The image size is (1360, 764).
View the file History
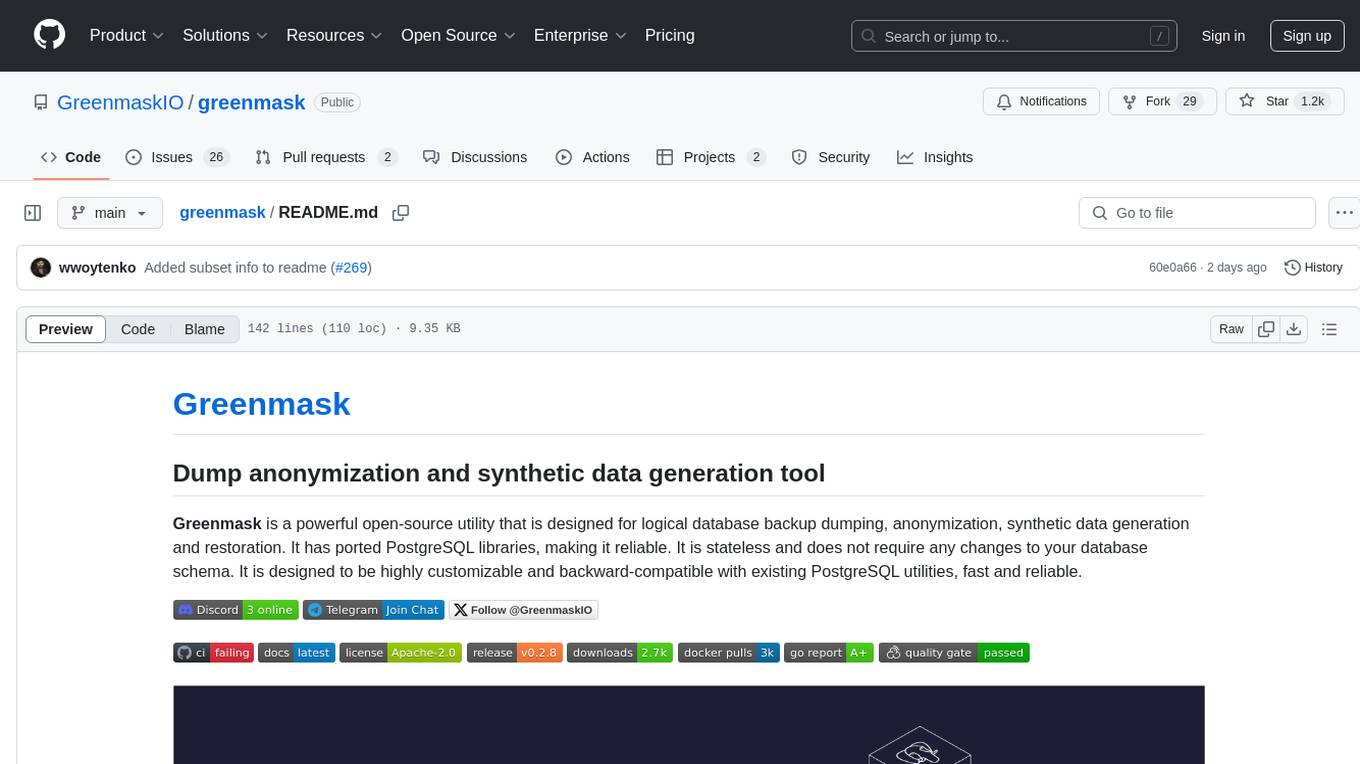point(1313,268)
